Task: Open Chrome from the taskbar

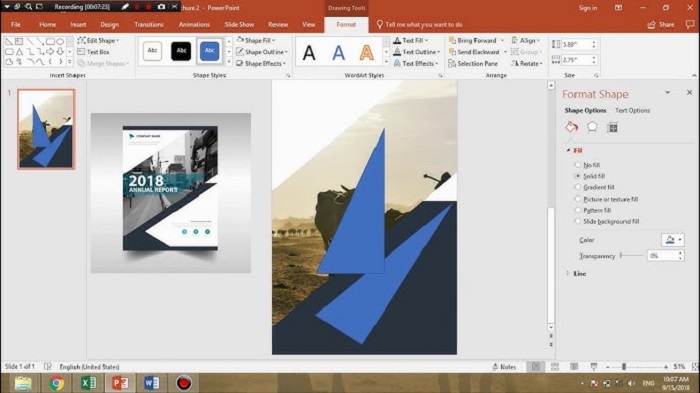Action: click(56, 383)
